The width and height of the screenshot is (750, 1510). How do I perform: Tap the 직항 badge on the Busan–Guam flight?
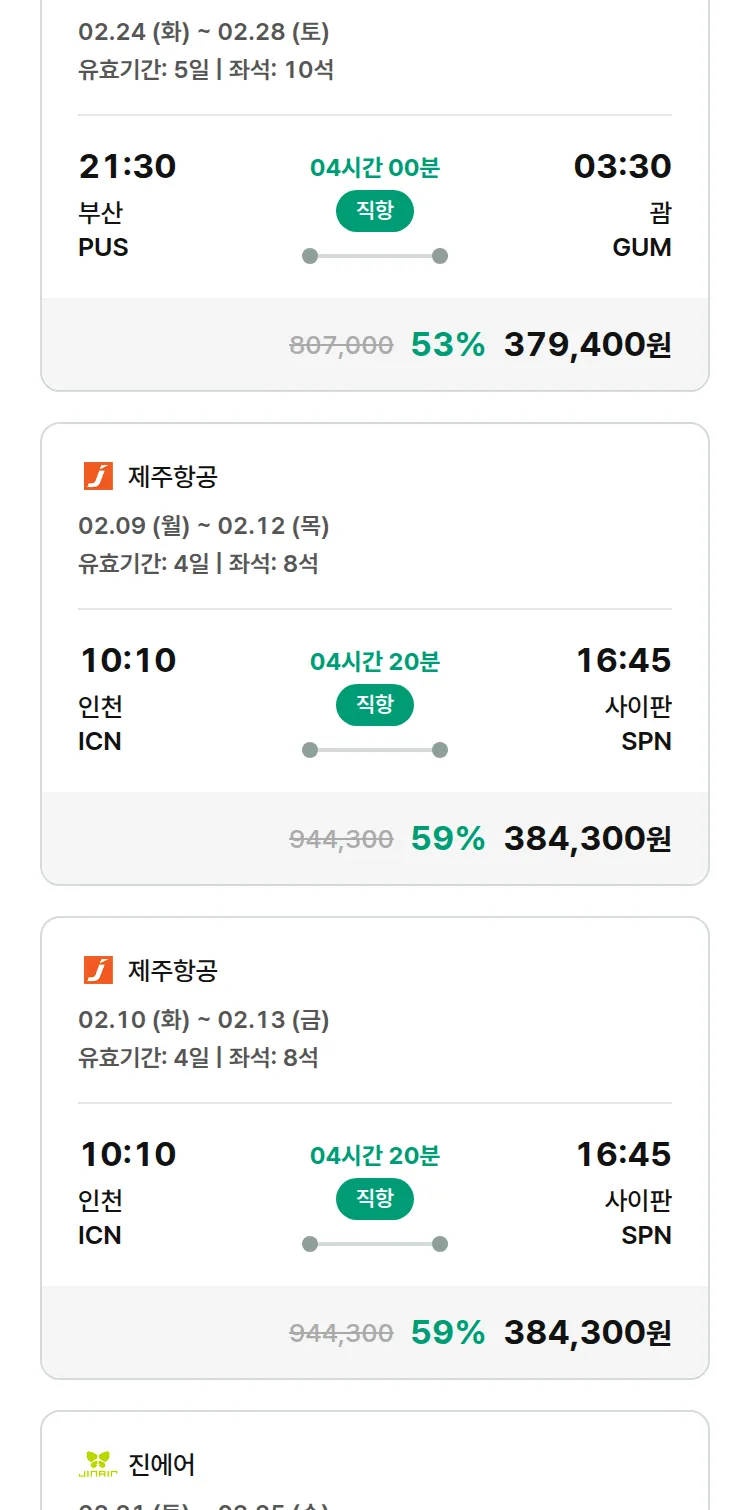point(375,211)
